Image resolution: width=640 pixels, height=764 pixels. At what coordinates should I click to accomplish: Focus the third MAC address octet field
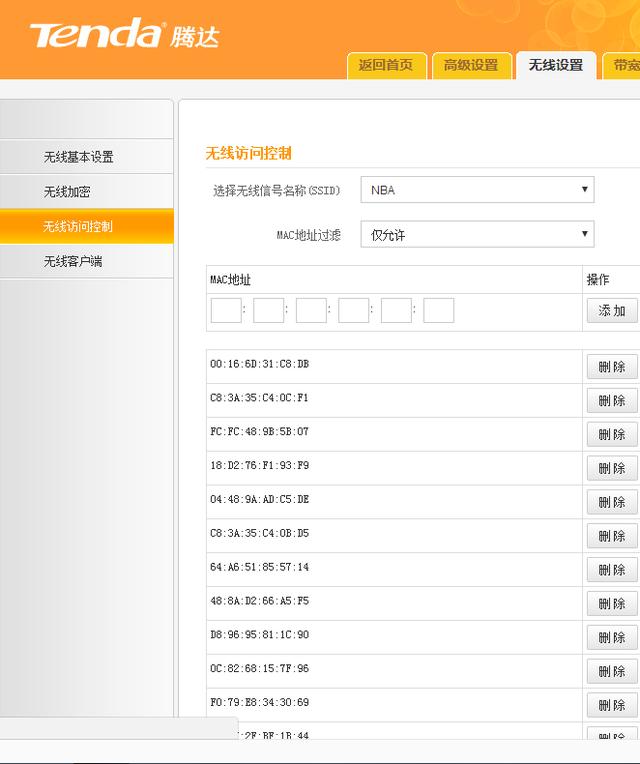click(x=311, y=310)
